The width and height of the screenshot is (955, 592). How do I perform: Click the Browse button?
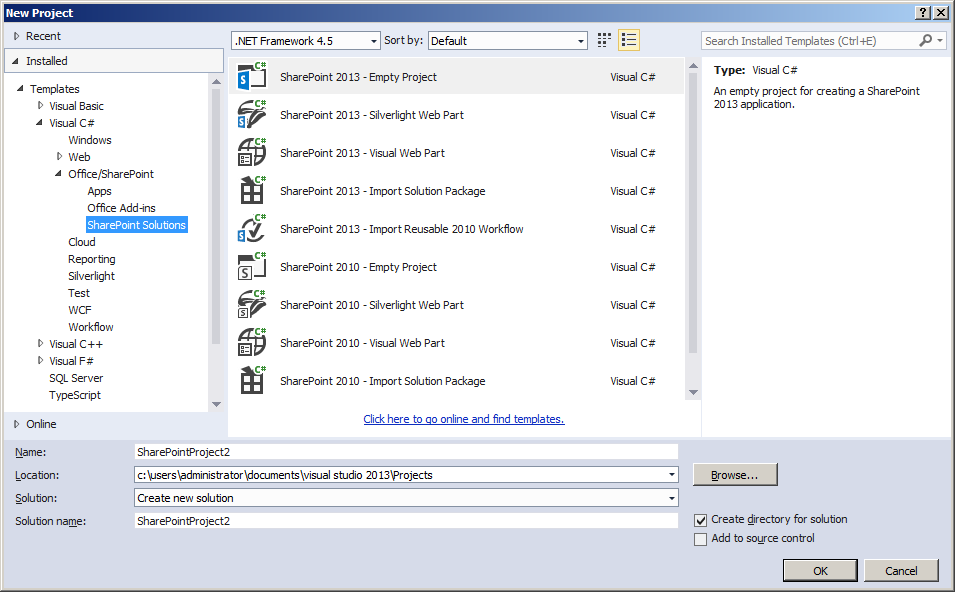[735, 474]
